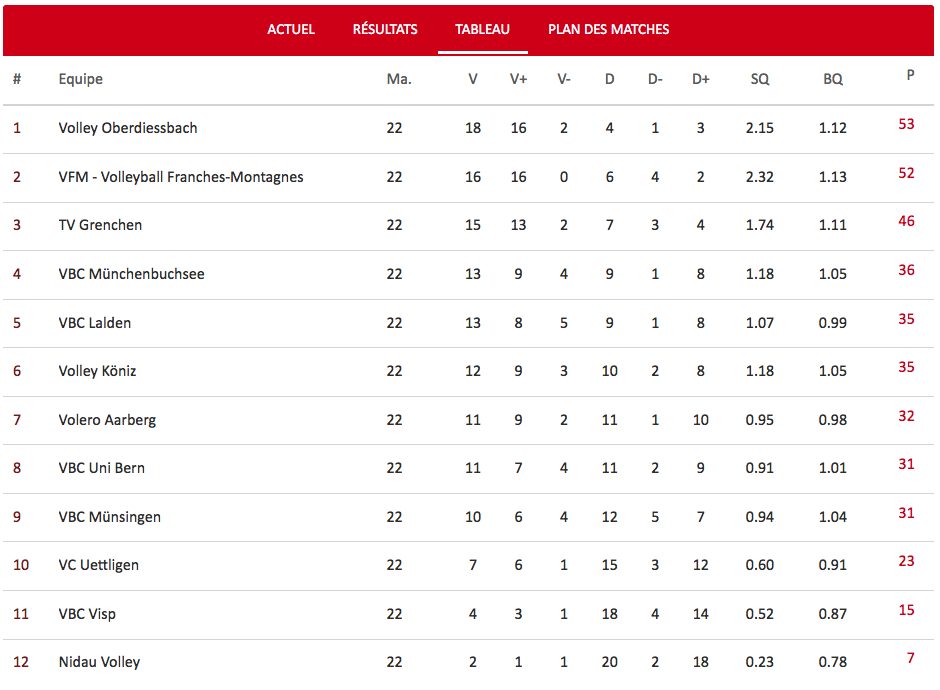The image size is (940, 690).
Task: Select the TABLEAU tab
Action: point(483,29)
